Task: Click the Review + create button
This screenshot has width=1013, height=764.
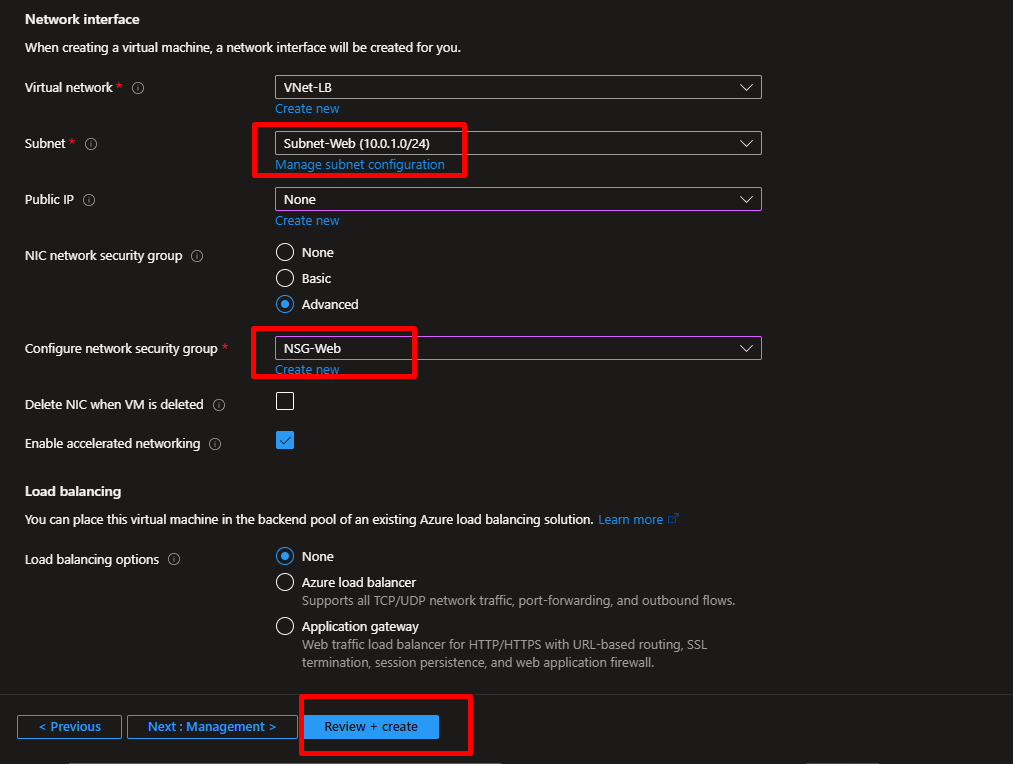Action: (371, 727)
